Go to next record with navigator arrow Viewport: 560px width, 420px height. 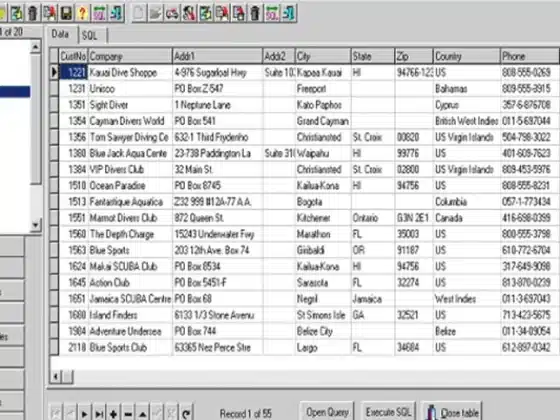tap(84, 414)
